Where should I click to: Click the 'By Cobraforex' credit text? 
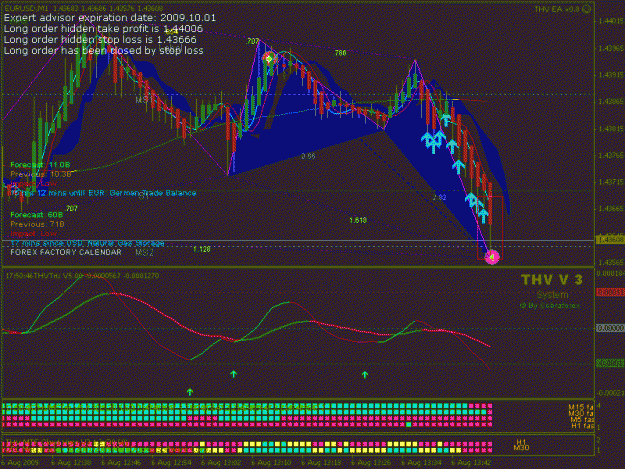pos(550,306)
